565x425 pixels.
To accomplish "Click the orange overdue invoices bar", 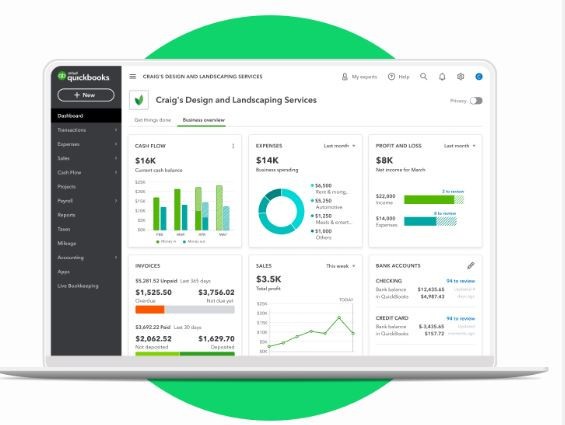I will click(x=150, y=310).
